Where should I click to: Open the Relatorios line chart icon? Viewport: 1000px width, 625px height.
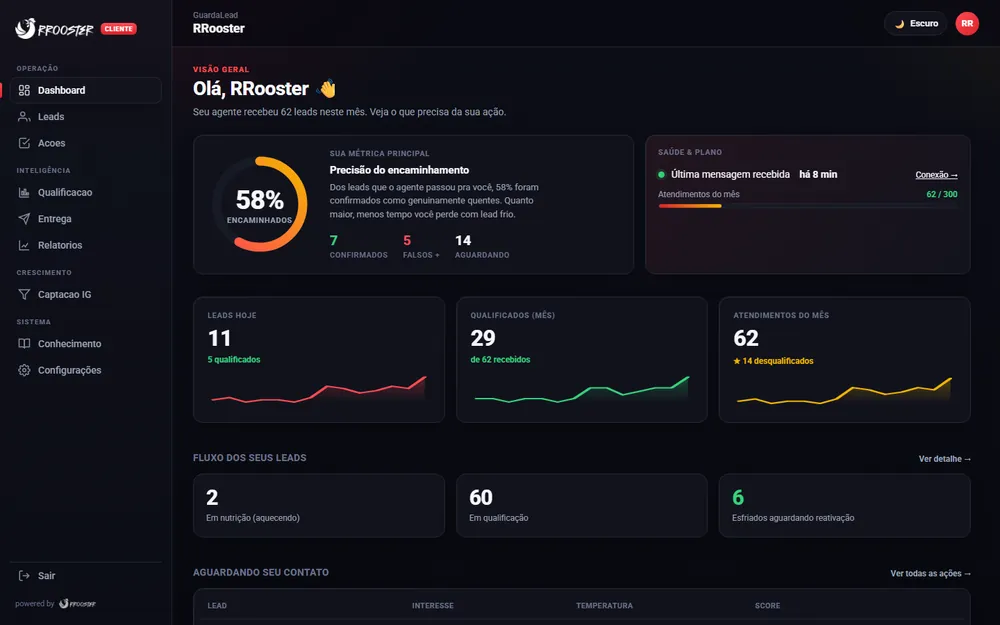pos(24,245)
